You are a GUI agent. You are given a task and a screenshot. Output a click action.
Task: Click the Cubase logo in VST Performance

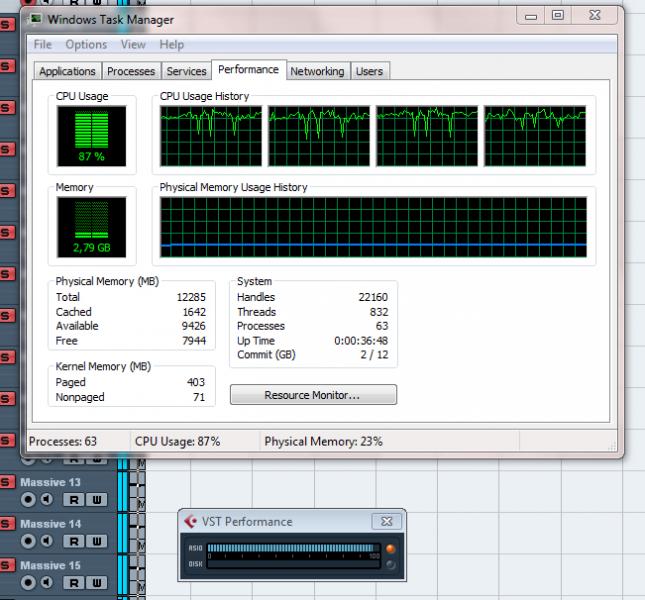coord(190,521)
